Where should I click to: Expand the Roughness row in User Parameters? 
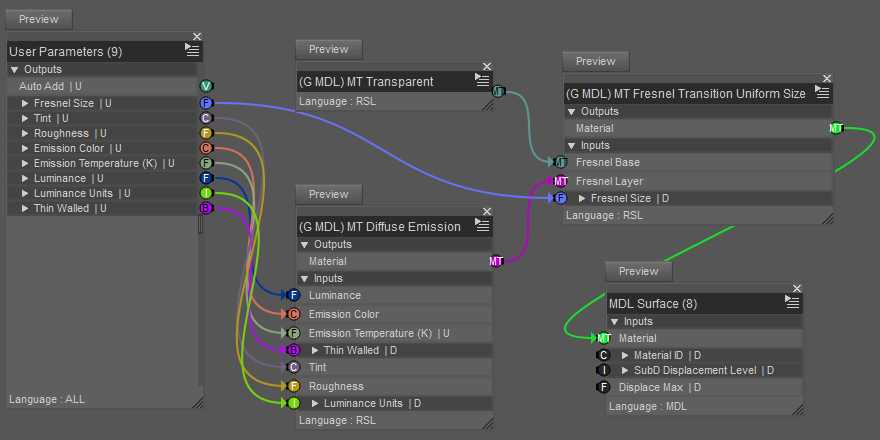tap(25, 134)
